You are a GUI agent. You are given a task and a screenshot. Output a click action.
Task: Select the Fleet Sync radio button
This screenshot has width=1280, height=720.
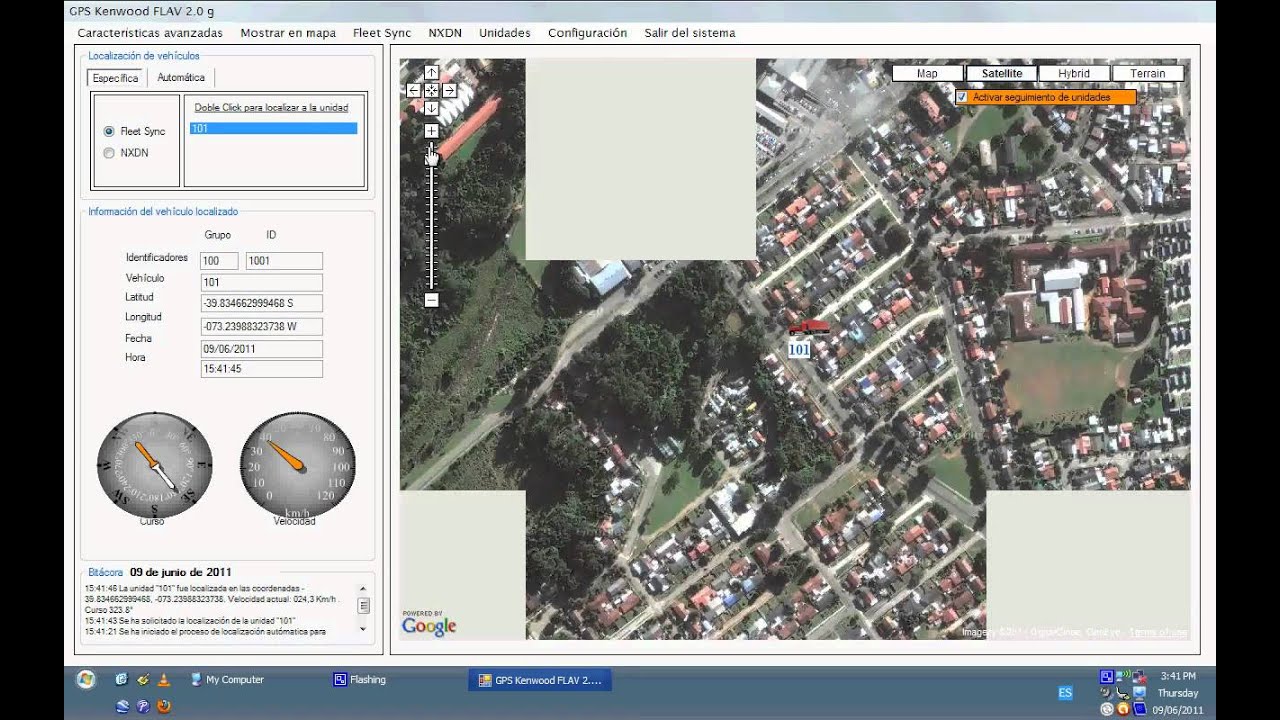109,131
